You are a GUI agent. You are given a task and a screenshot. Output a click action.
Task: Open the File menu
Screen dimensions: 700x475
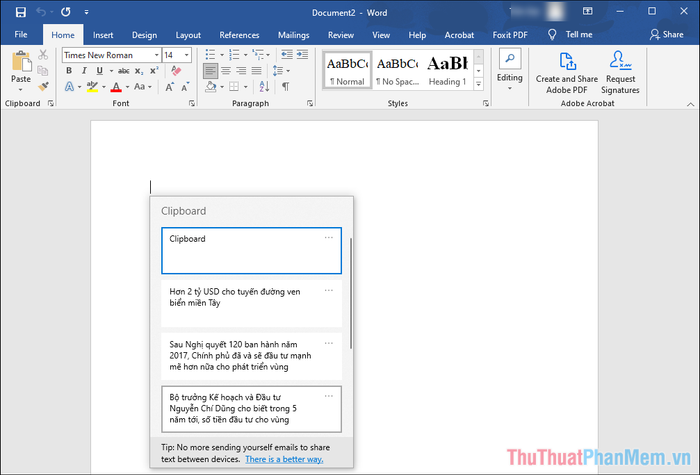click(21, 34)
